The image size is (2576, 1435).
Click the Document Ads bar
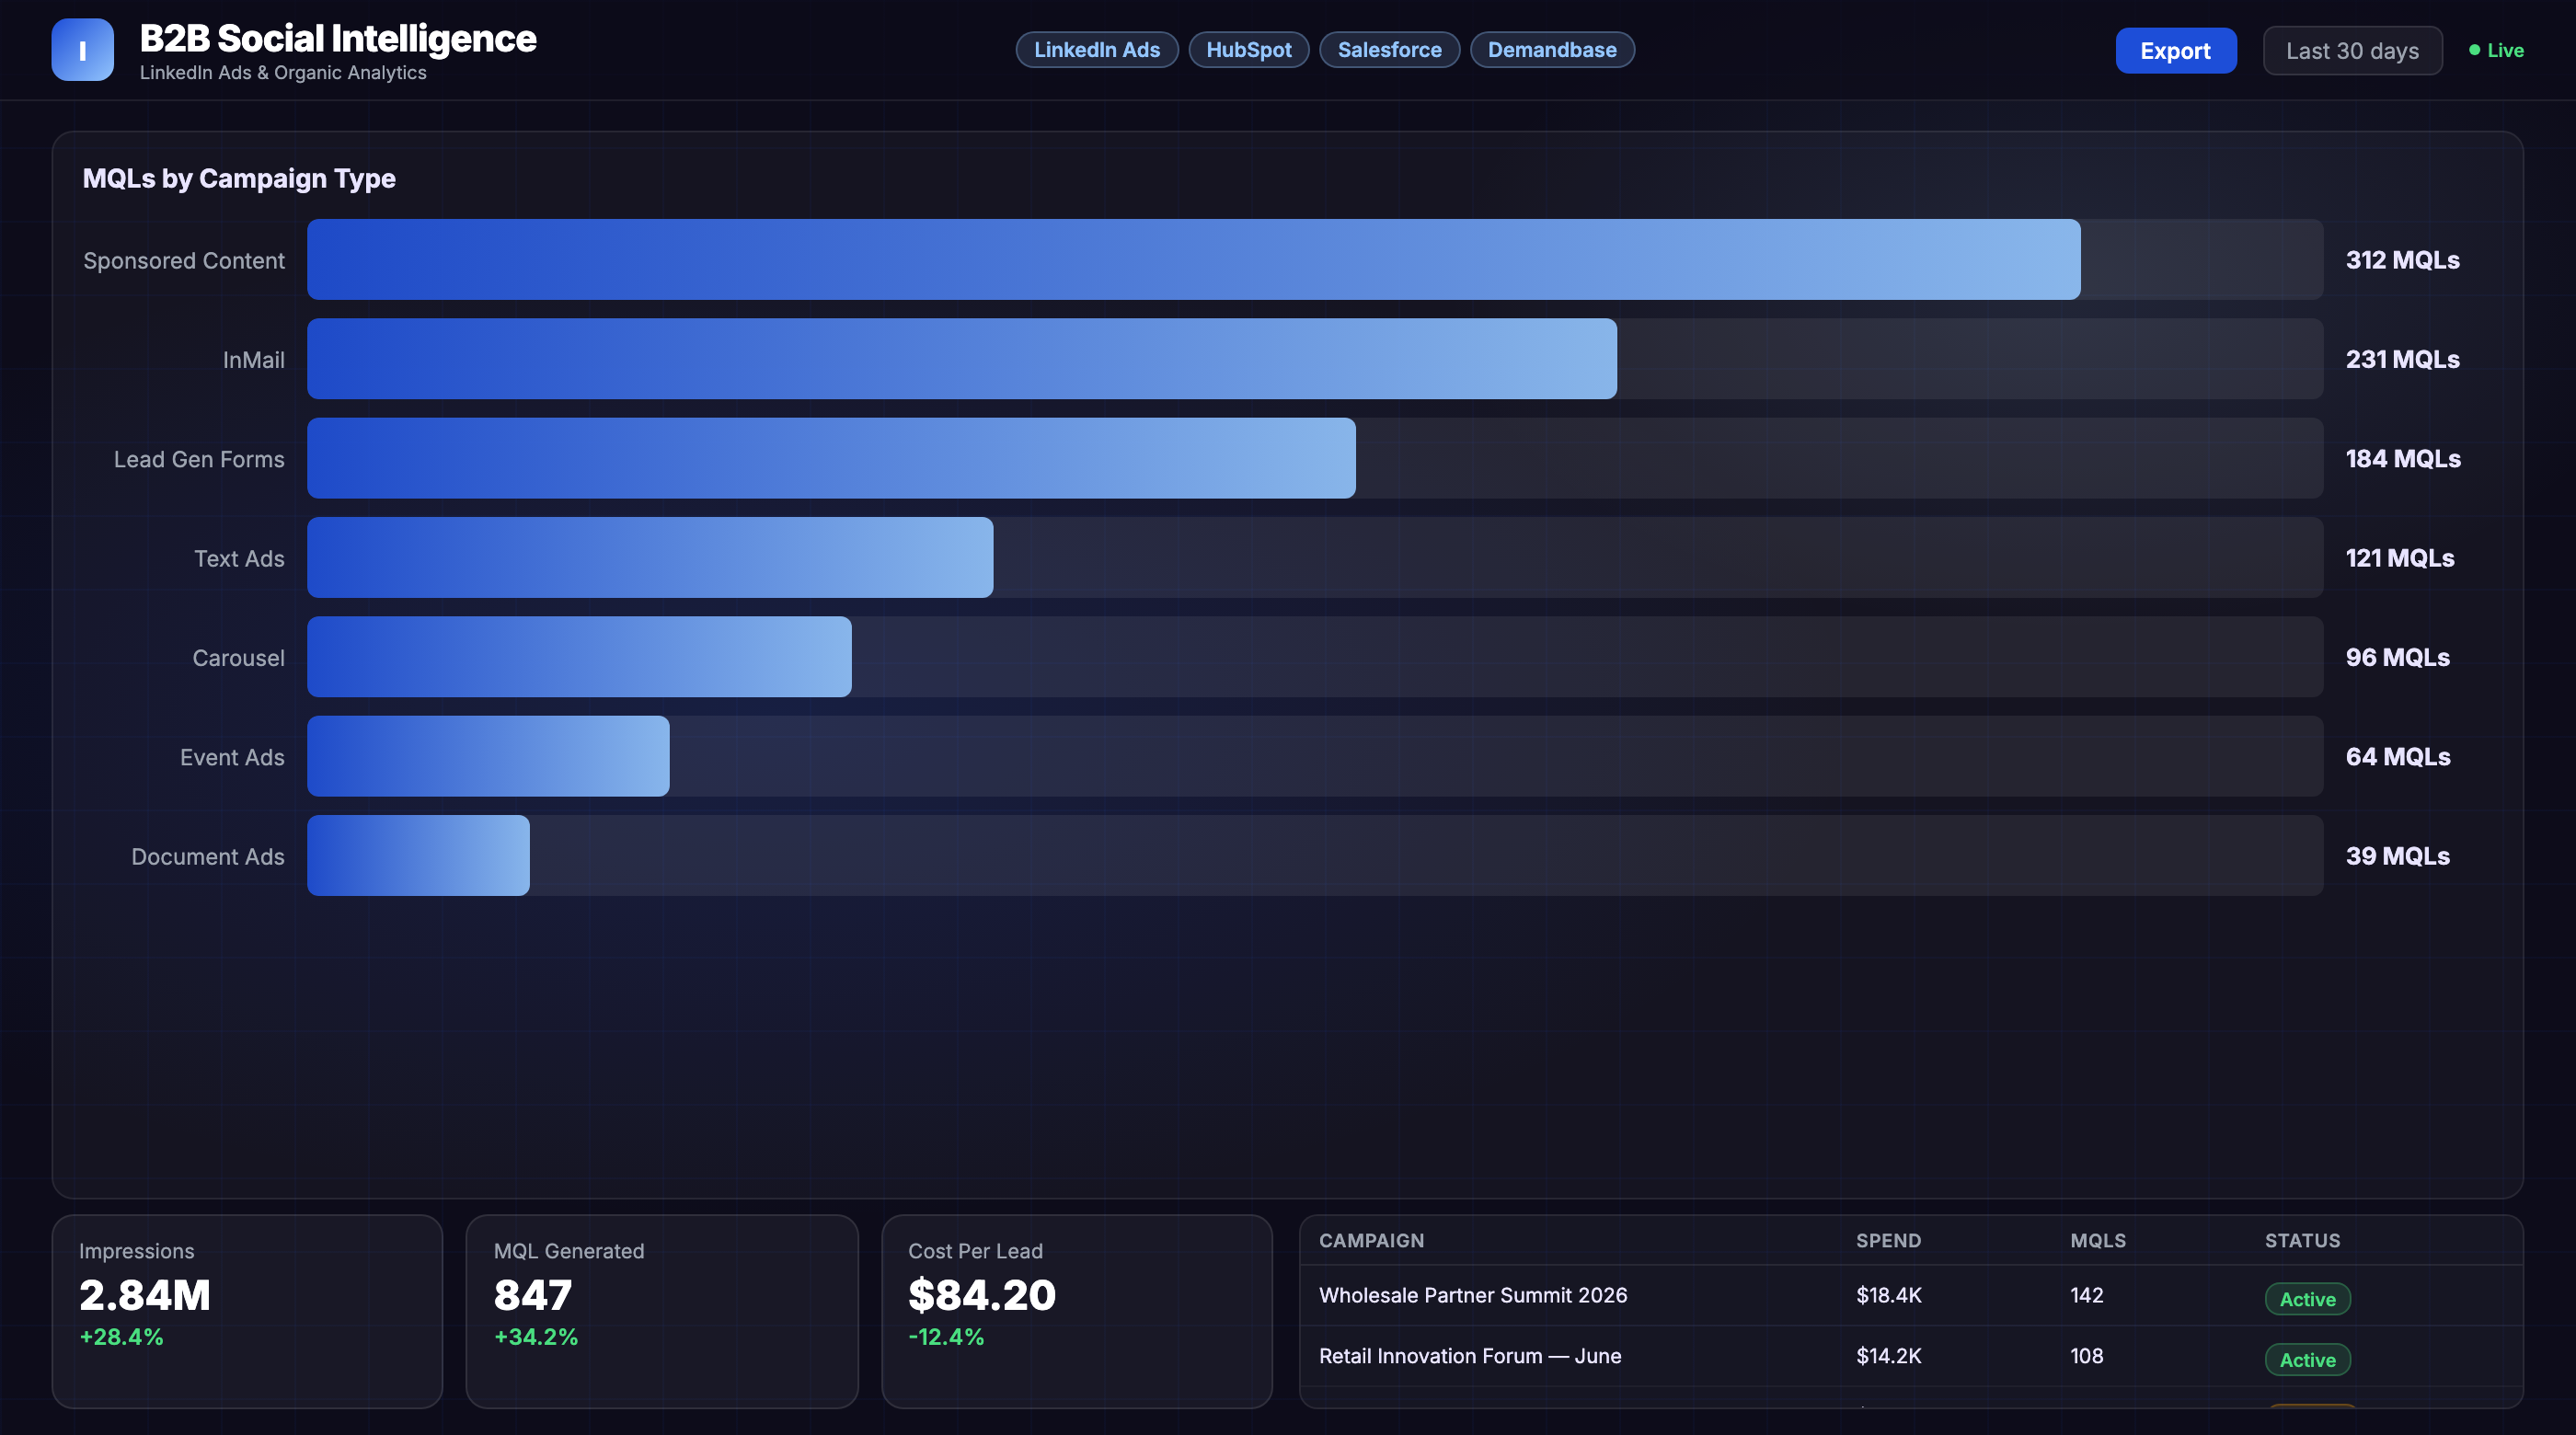coord(418,856)
